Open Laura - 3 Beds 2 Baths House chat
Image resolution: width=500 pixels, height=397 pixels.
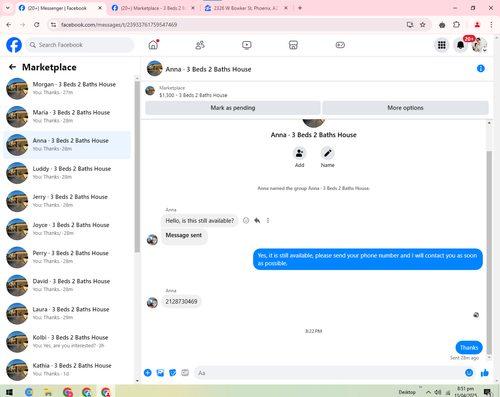pyautogui.click(x=67, y=313)
